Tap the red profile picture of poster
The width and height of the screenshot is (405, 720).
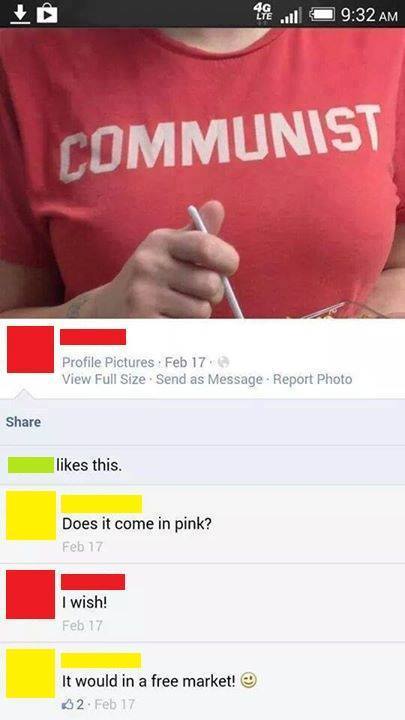coord(30,349)
